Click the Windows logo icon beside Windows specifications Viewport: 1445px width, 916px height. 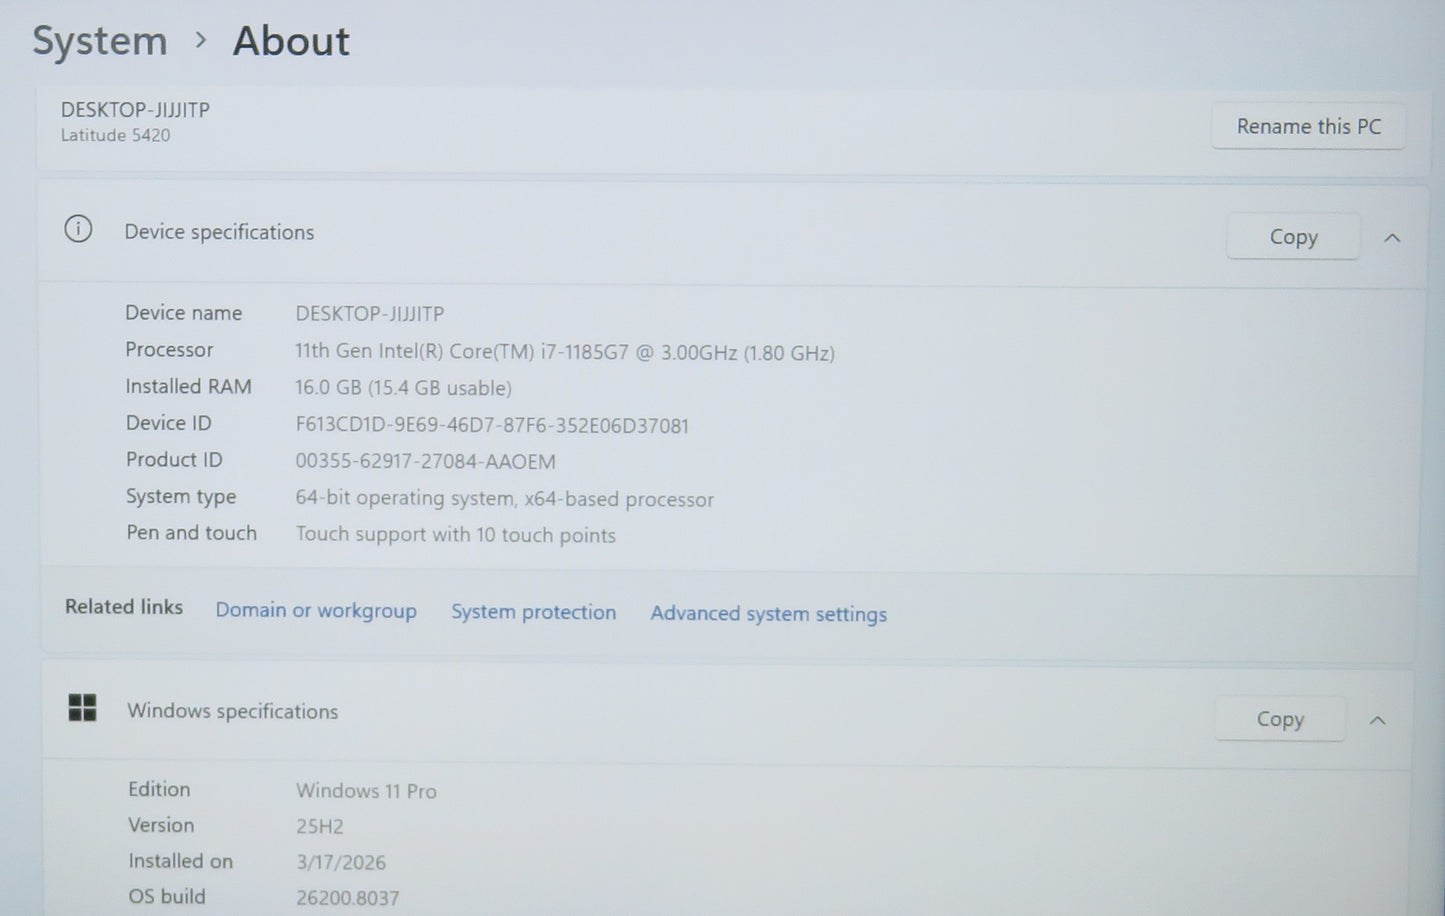click(82, 708)
